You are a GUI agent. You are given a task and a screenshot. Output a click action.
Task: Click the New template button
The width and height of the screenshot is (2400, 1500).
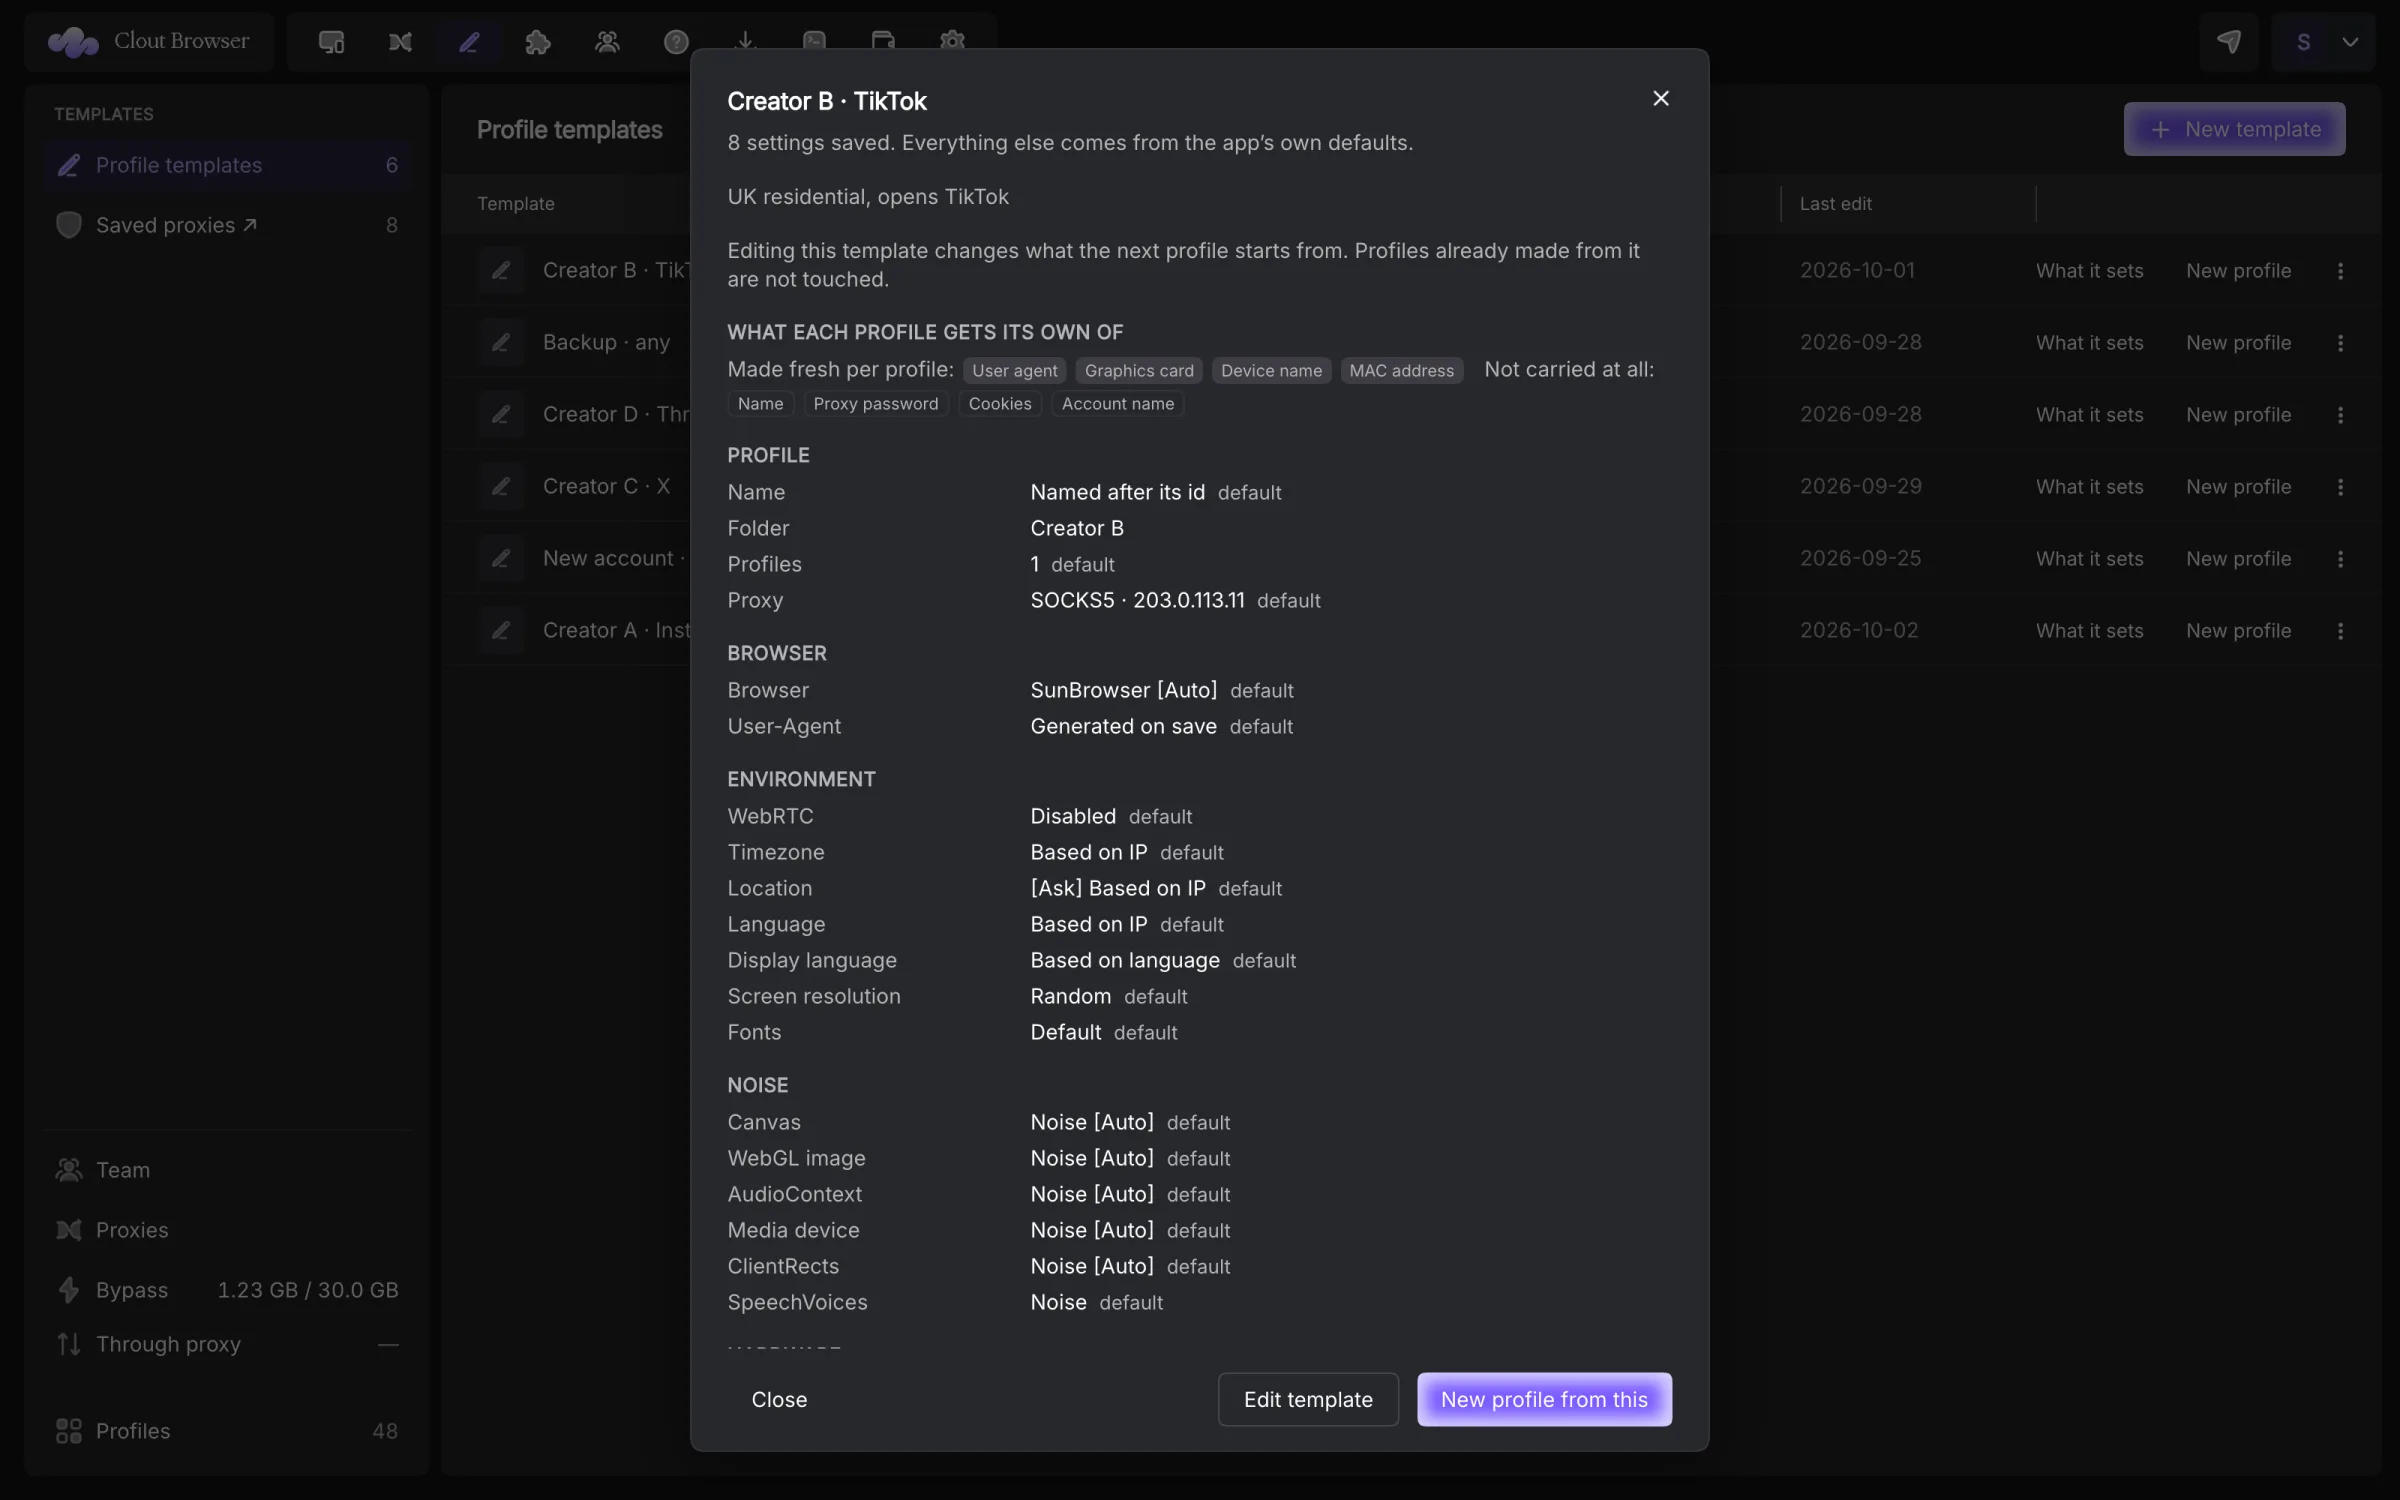pos(2234,129)
